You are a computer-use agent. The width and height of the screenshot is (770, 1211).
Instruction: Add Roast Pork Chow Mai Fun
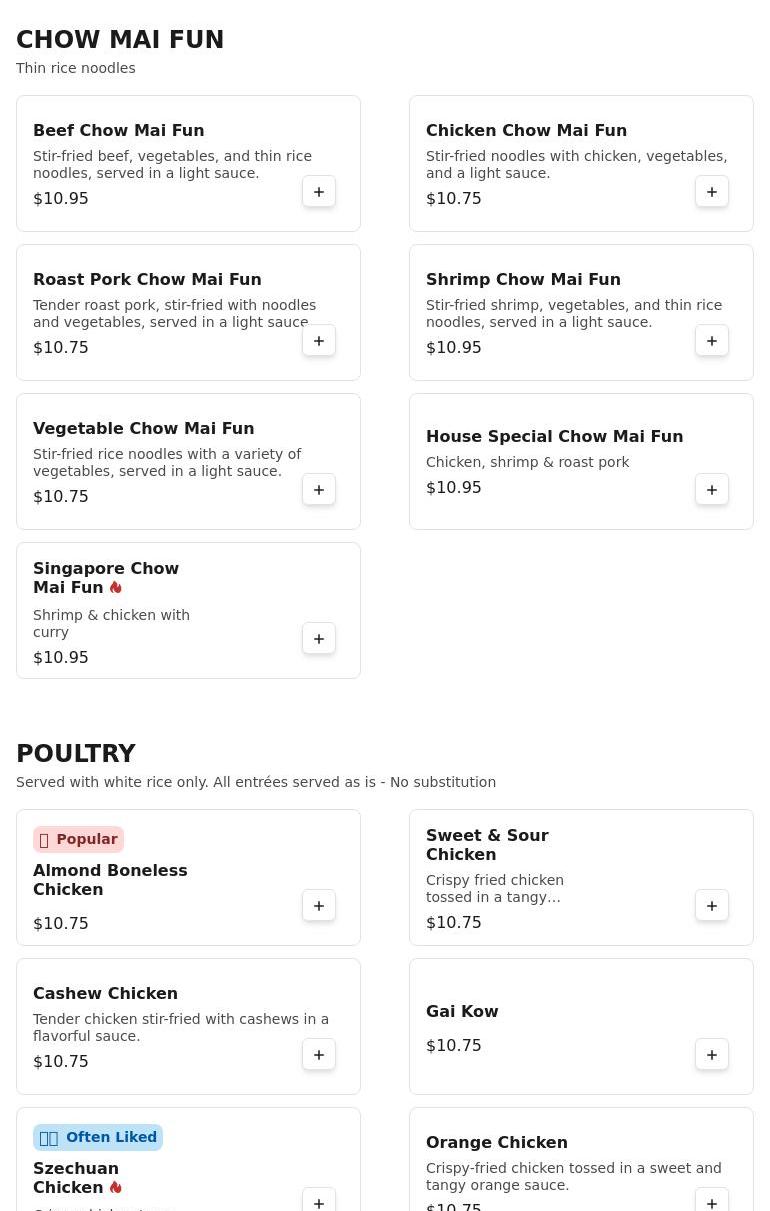point(319,341)
